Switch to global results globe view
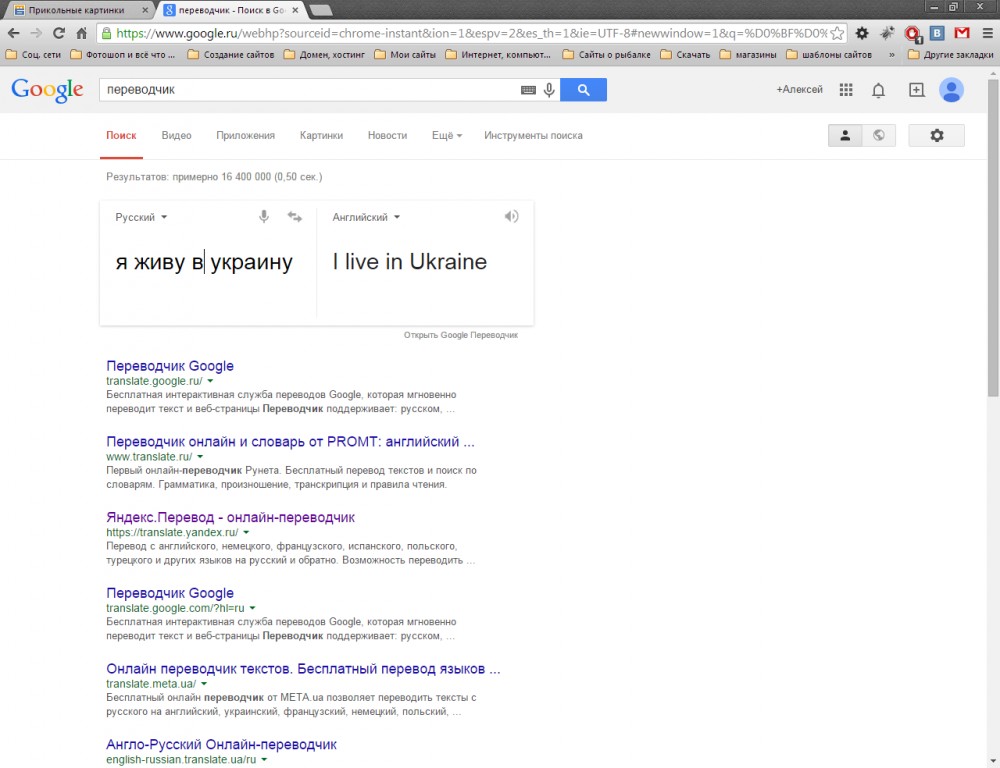 point(878,136)
